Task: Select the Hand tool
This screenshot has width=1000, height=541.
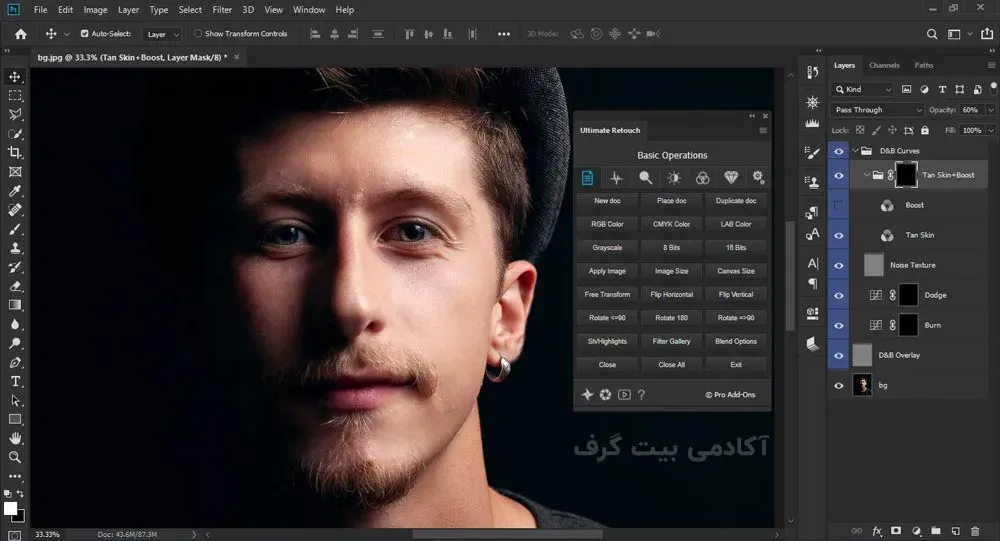Action: coord(15,438)
